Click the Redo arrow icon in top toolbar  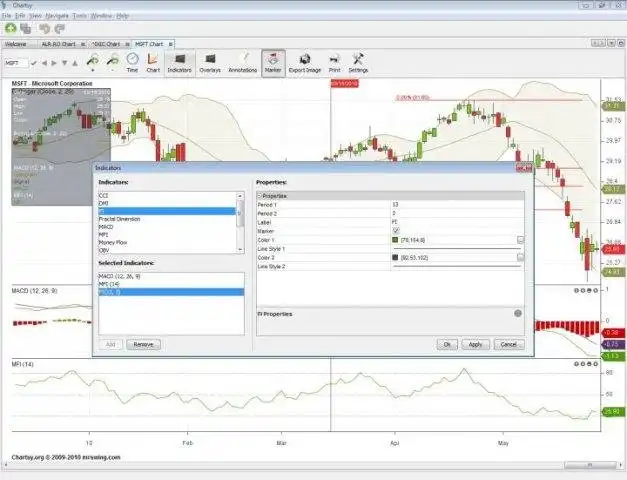(x=60, y=29)
